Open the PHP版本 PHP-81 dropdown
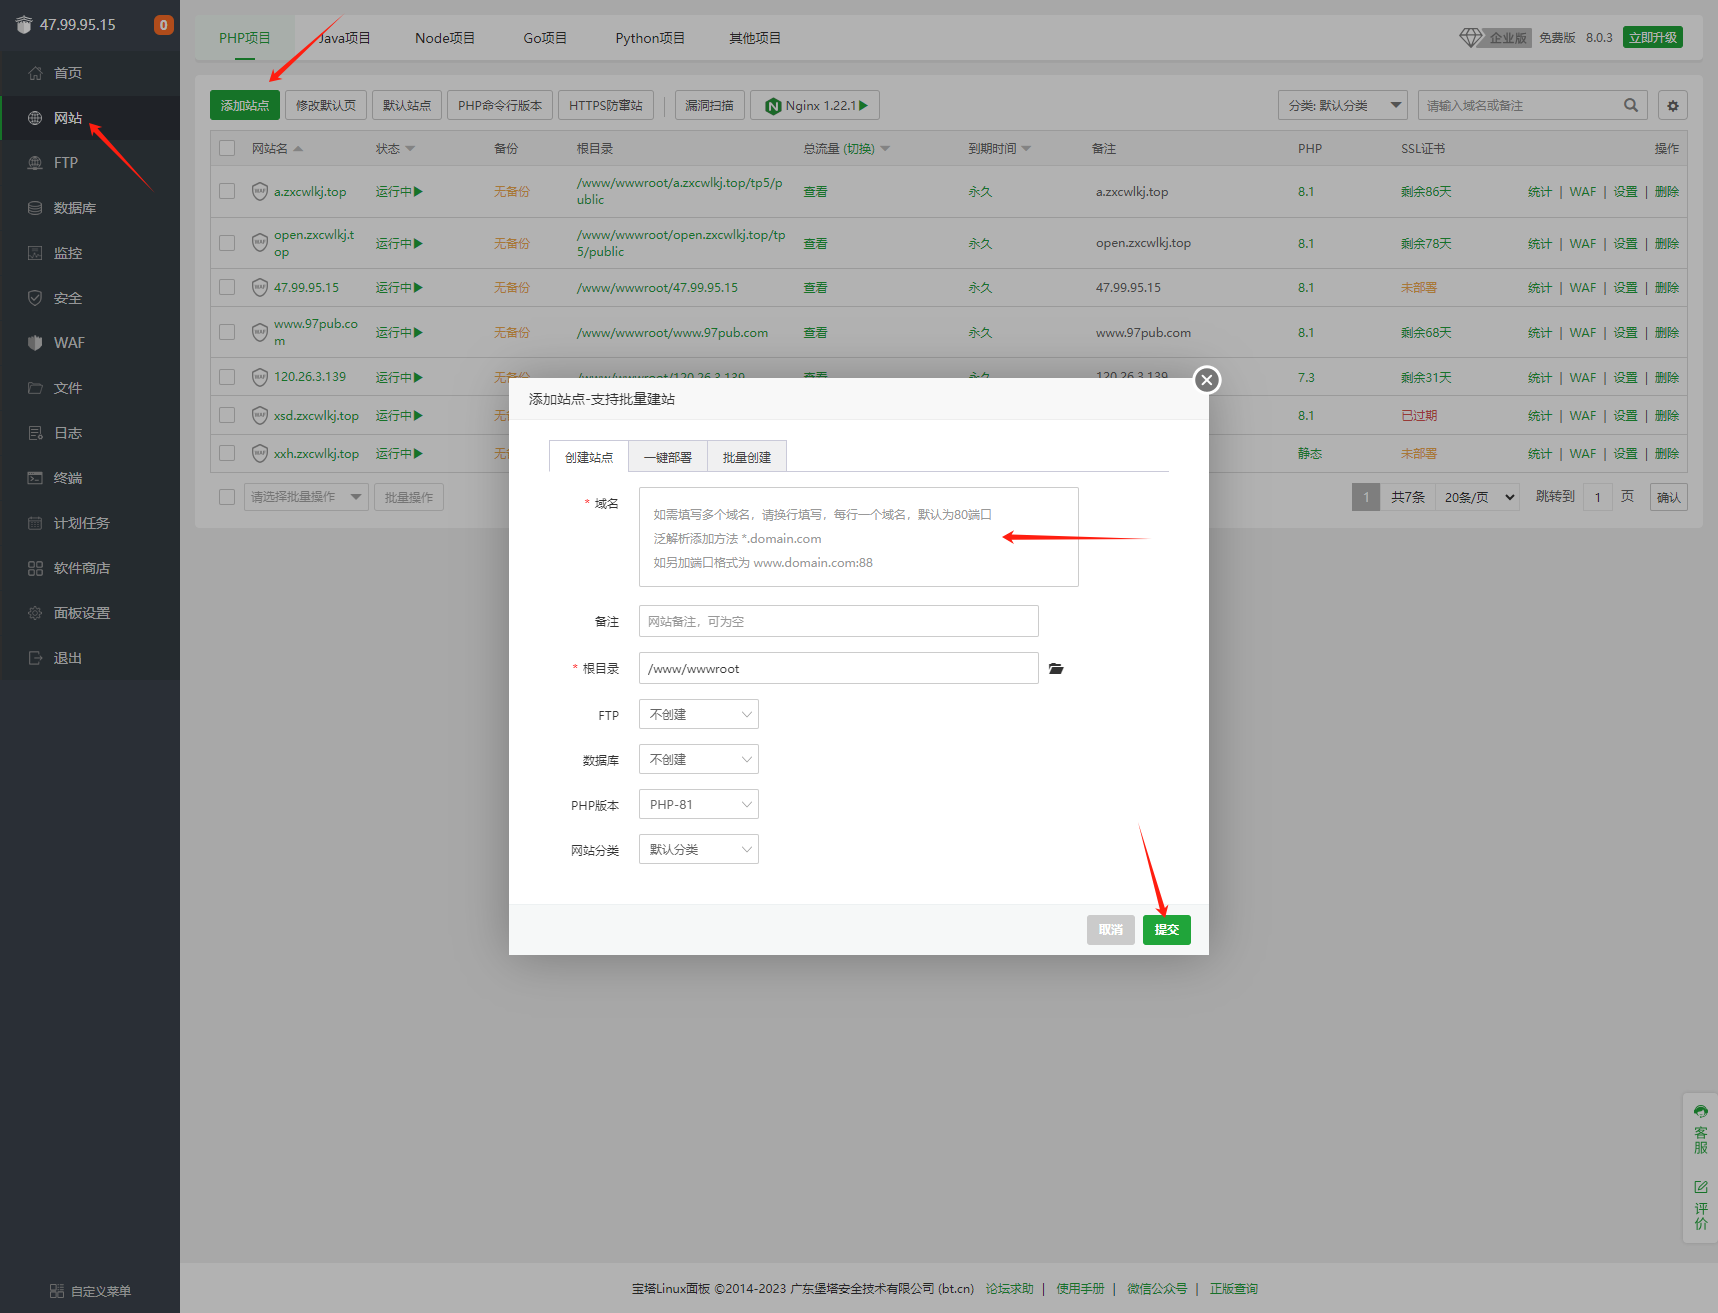 (699, 804)
